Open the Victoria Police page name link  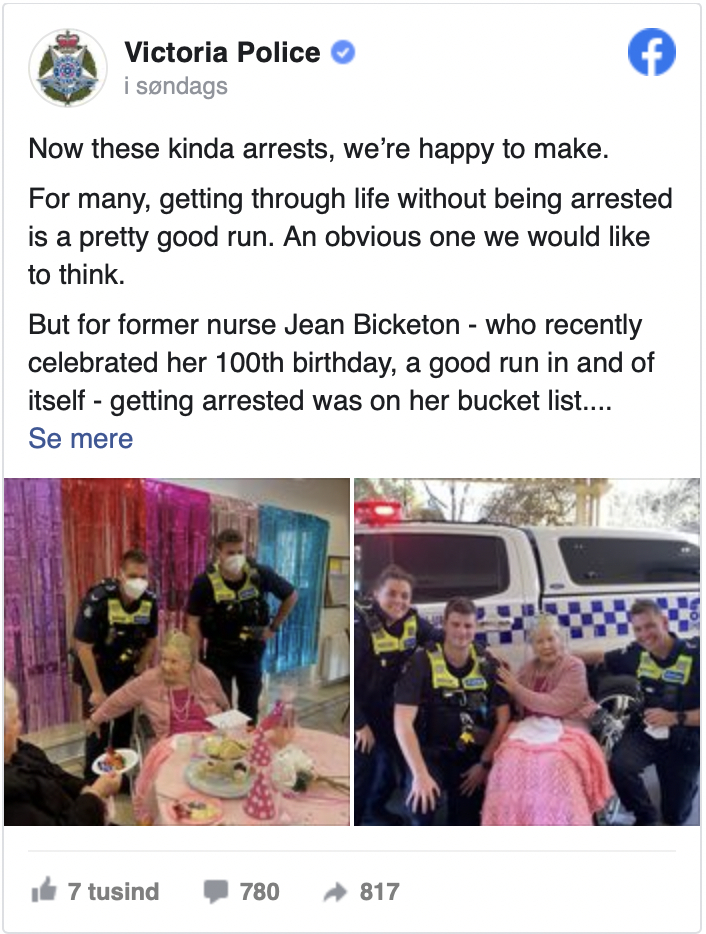(222, 52)
